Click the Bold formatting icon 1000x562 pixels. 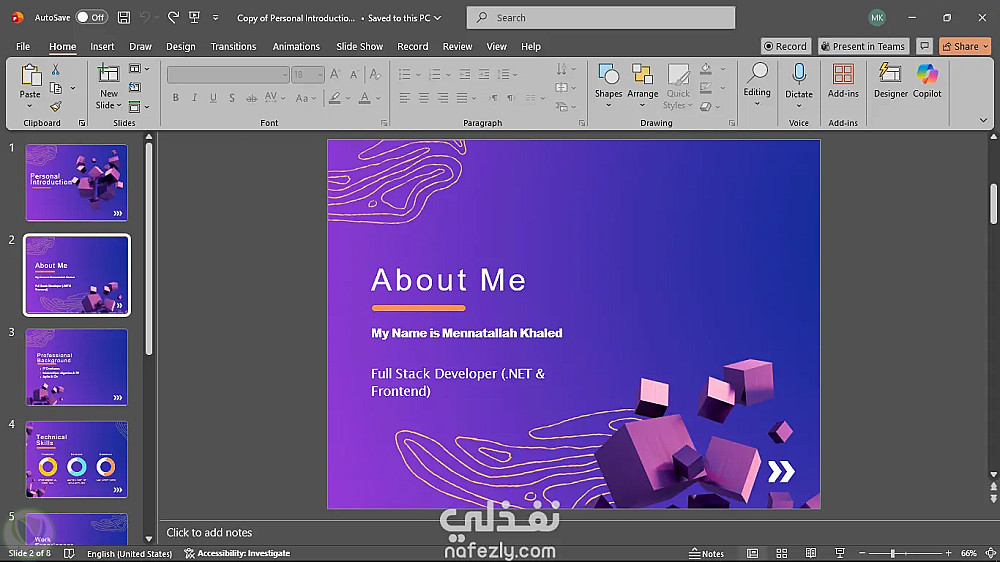[175, 98]
